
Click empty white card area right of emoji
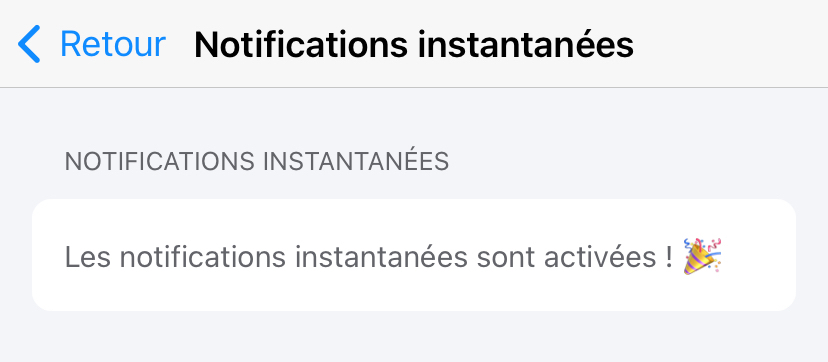758,256
